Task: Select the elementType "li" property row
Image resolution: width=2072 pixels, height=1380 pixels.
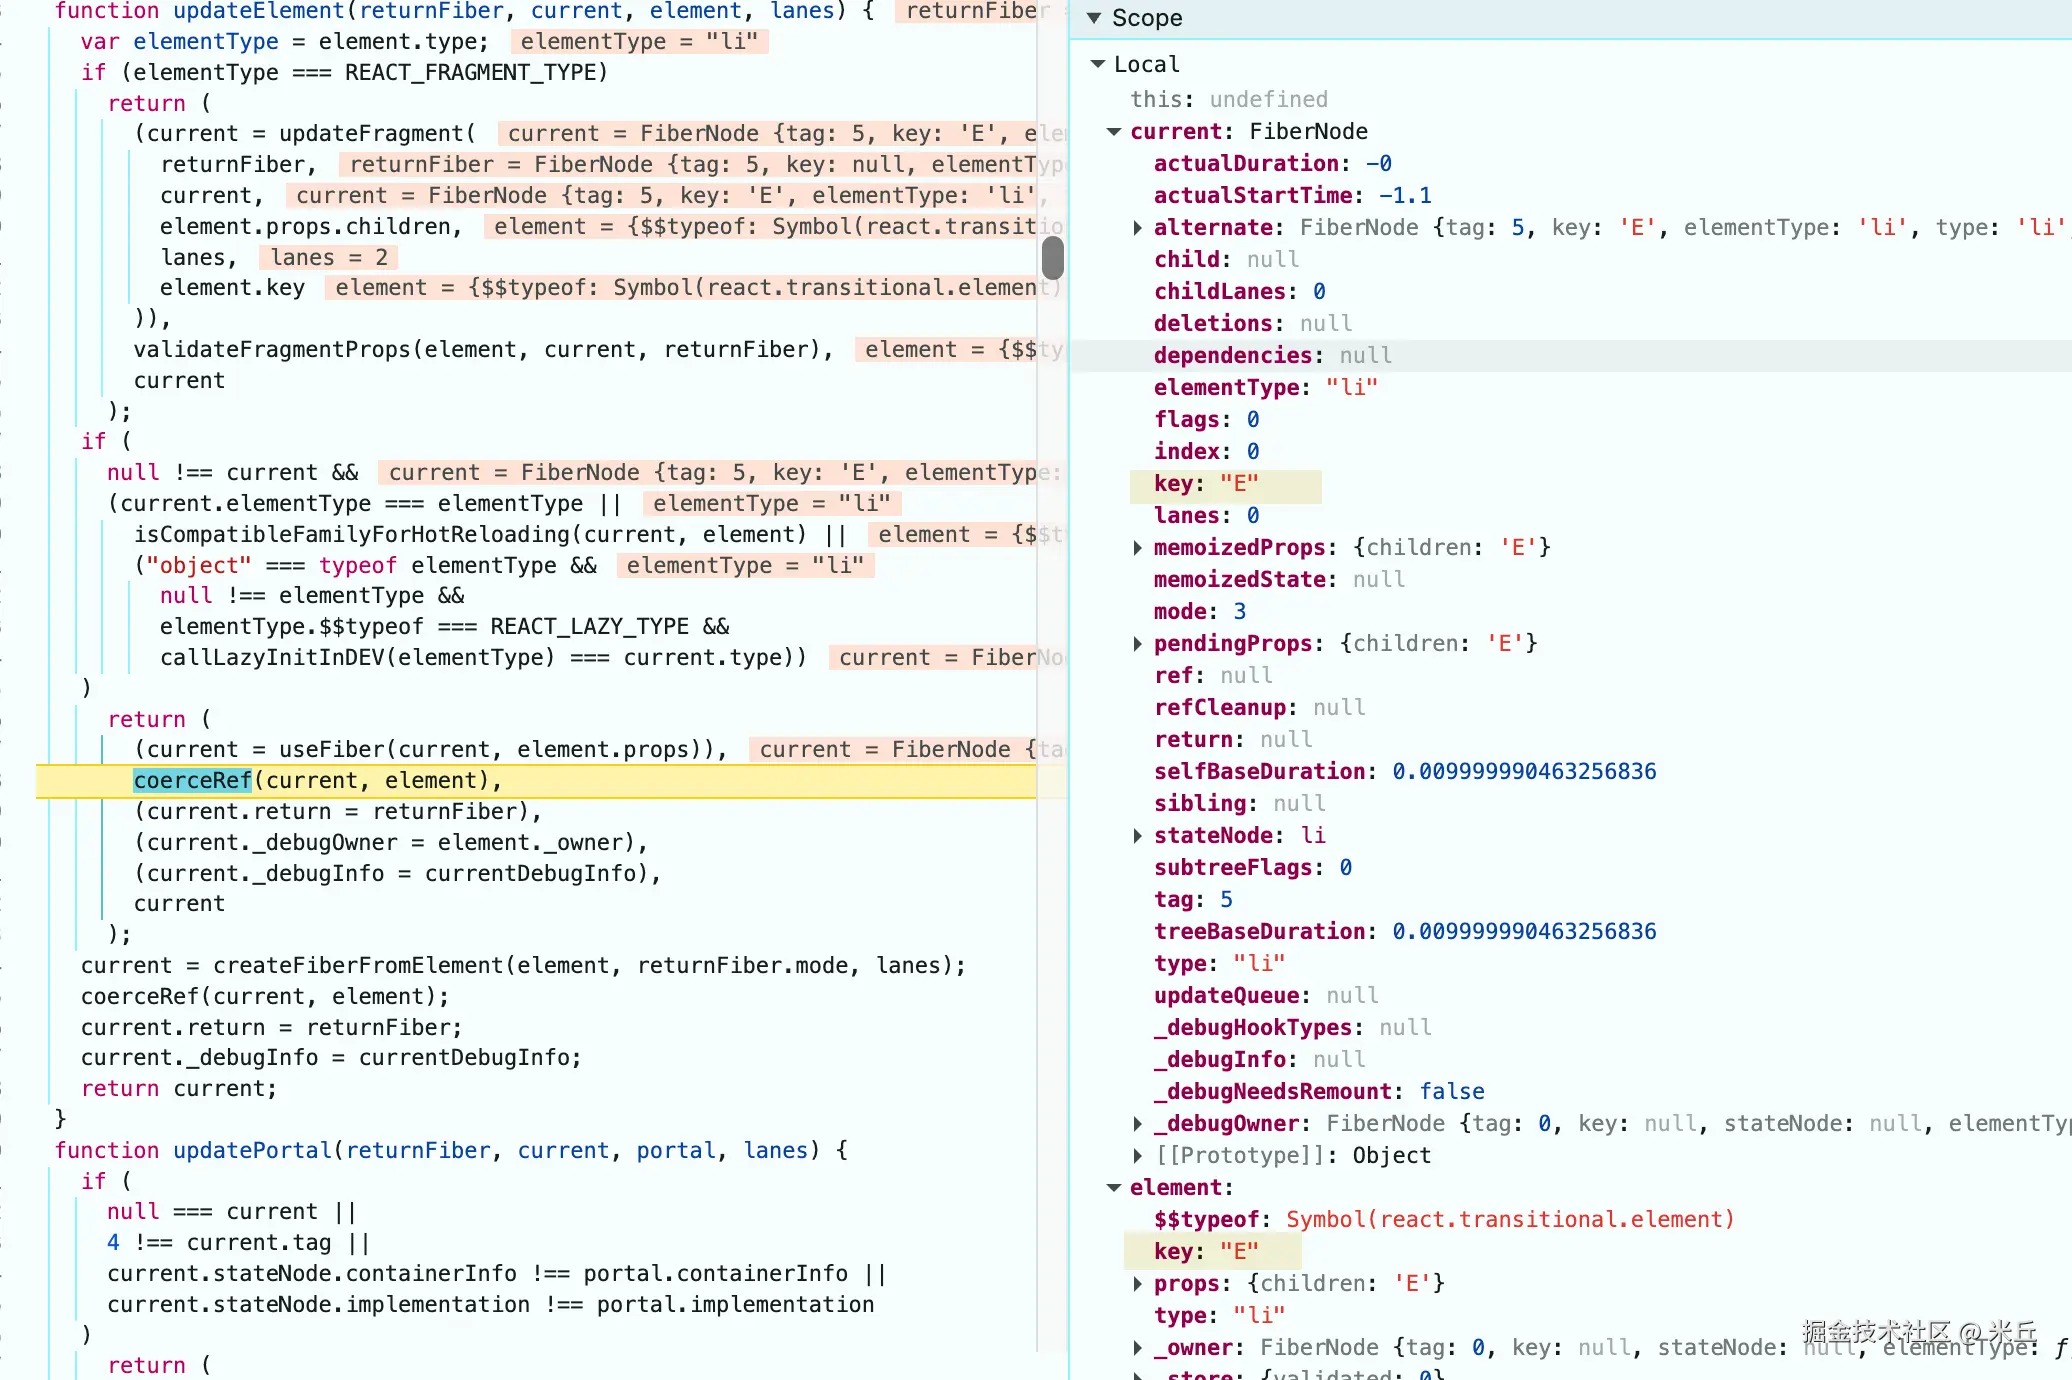Action: pos(1265,388)
